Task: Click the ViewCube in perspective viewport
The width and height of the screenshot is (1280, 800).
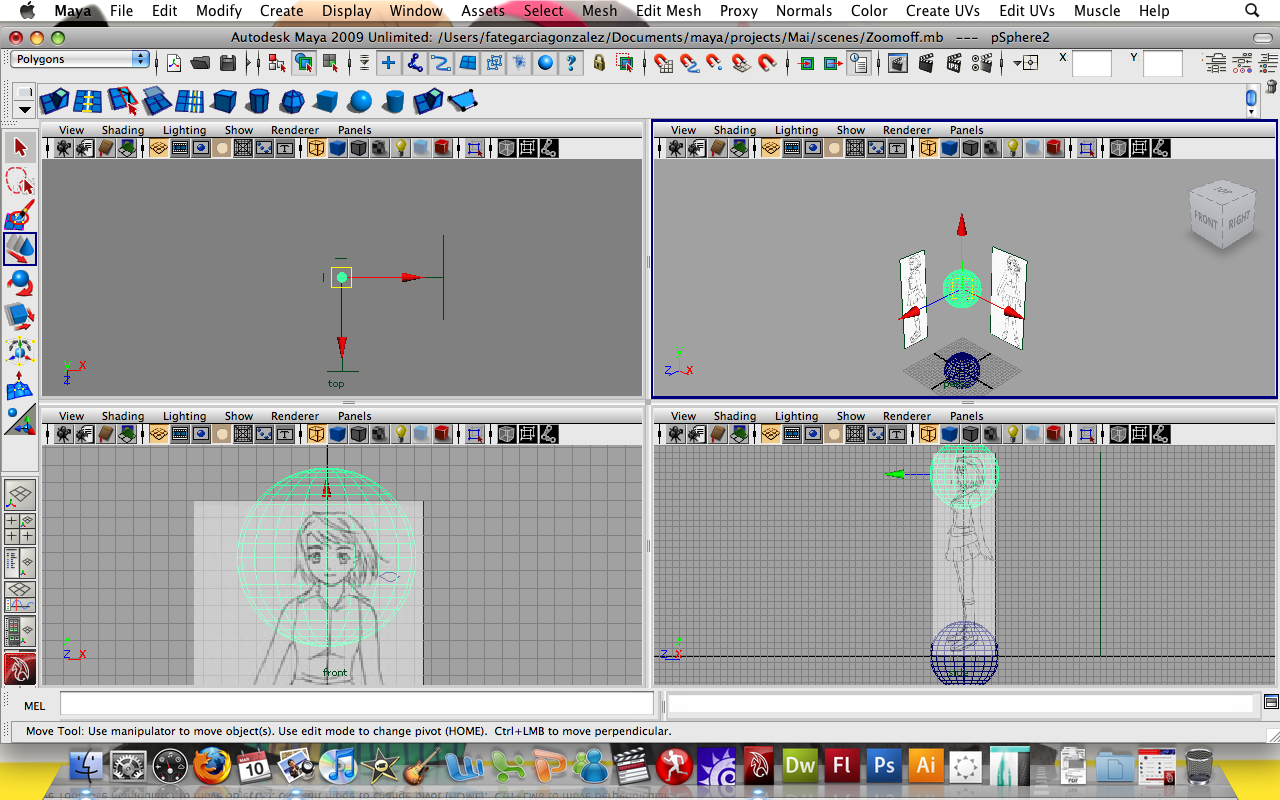Action: coord(1220,213)
